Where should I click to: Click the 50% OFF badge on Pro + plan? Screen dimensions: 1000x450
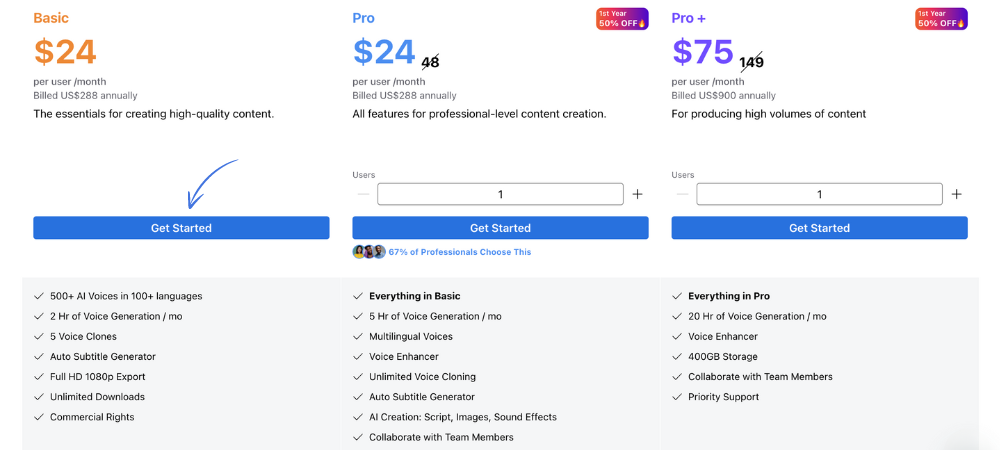pos(941,18)
